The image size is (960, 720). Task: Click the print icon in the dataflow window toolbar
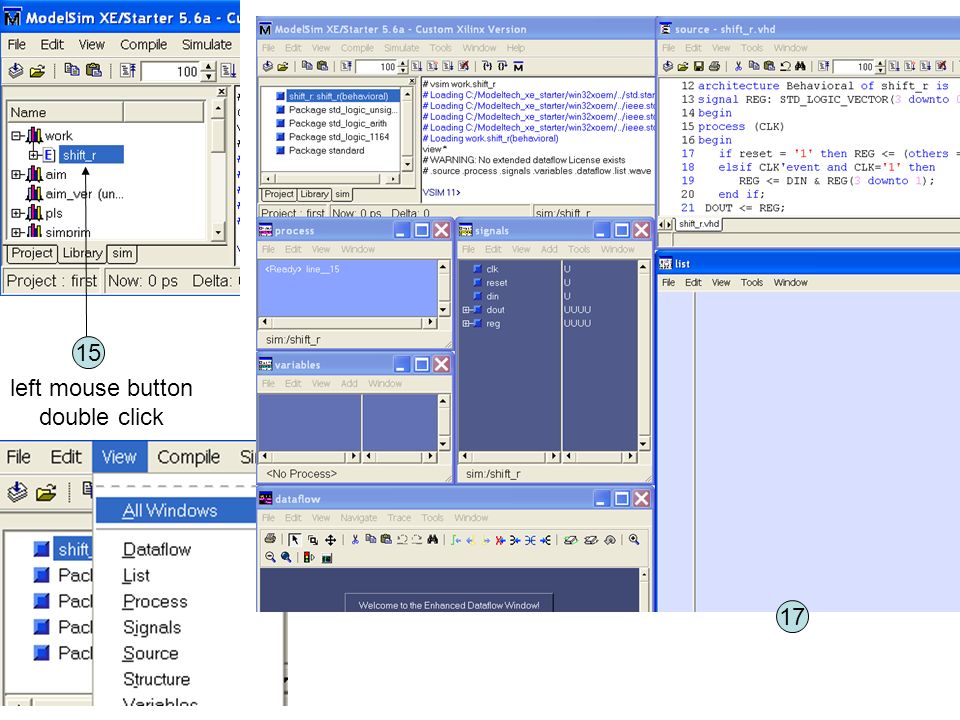click(x=269, y=539)
